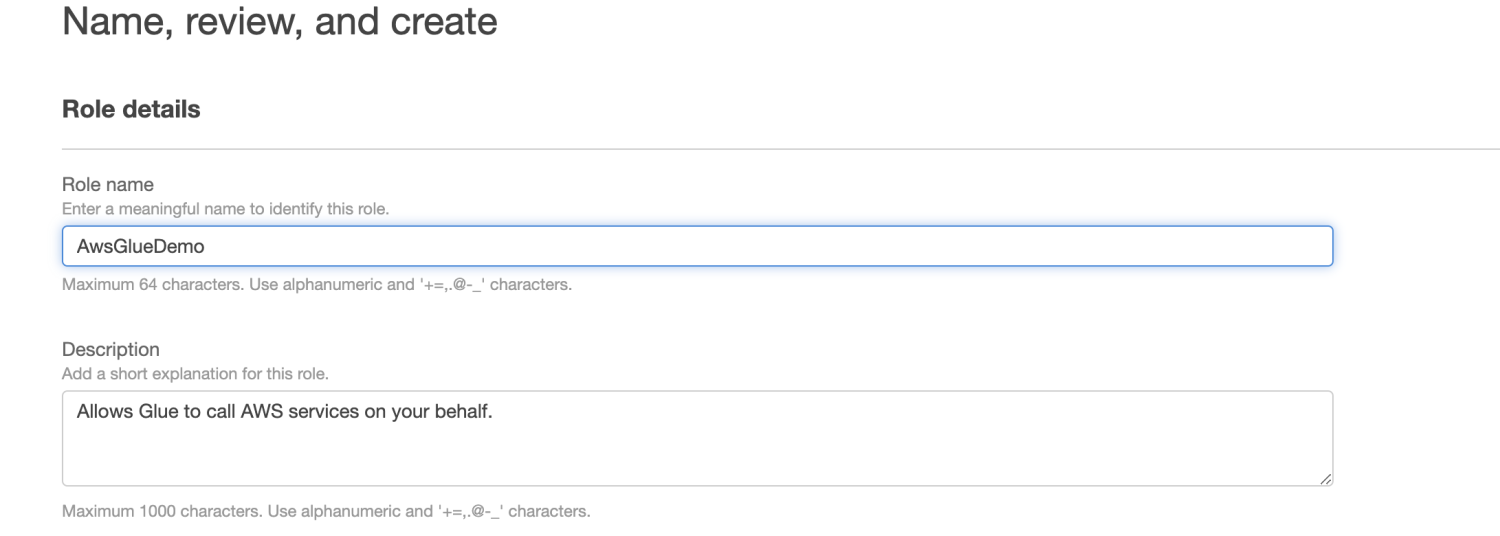Click empty space below the Description text
This screenshot has height=536, width=1500.
[696, 456]
